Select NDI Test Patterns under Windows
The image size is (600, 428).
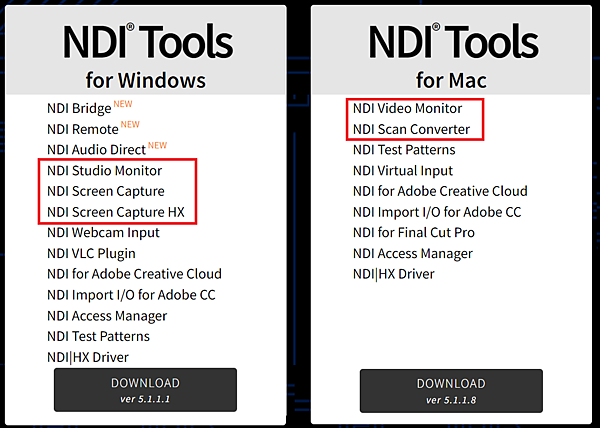click(98, 337)
